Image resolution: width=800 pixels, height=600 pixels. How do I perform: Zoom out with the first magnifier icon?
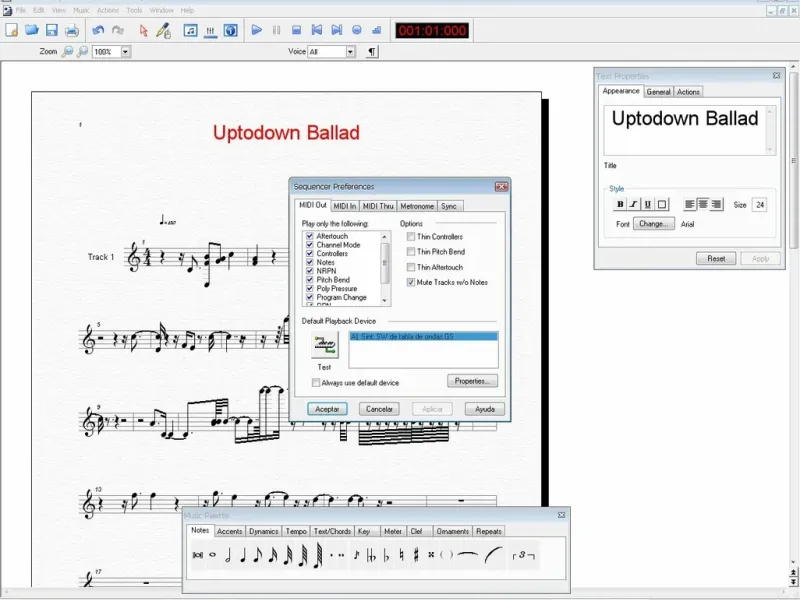[67, 52]
